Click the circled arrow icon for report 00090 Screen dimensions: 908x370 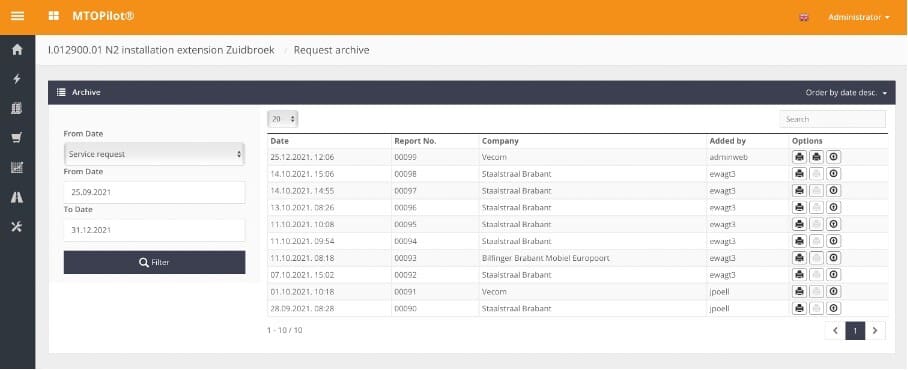(833, 308)
